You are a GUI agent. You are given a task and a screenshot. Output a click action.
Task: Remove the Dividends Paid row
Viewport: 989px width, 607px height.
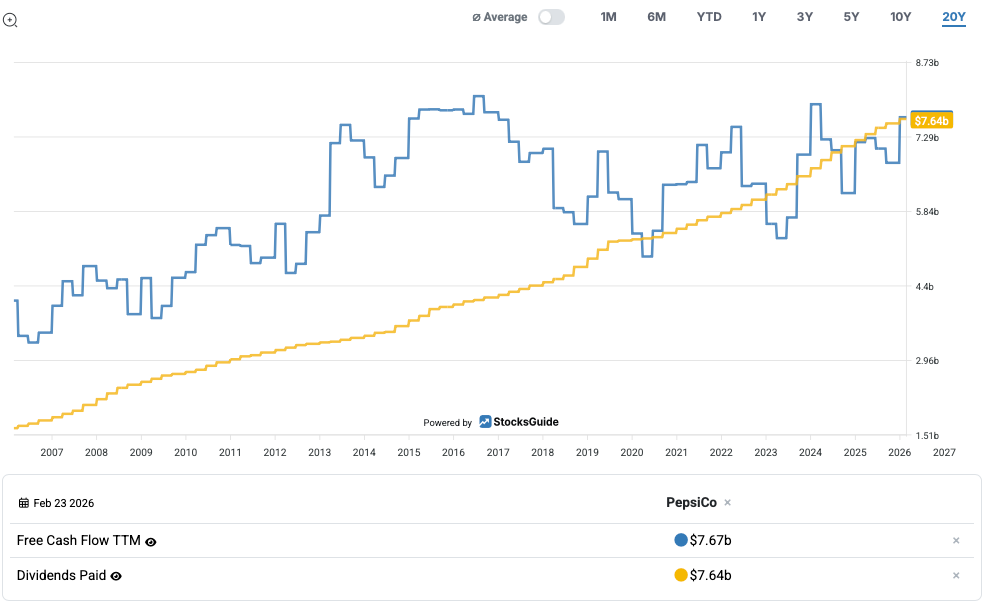point(956,575)
